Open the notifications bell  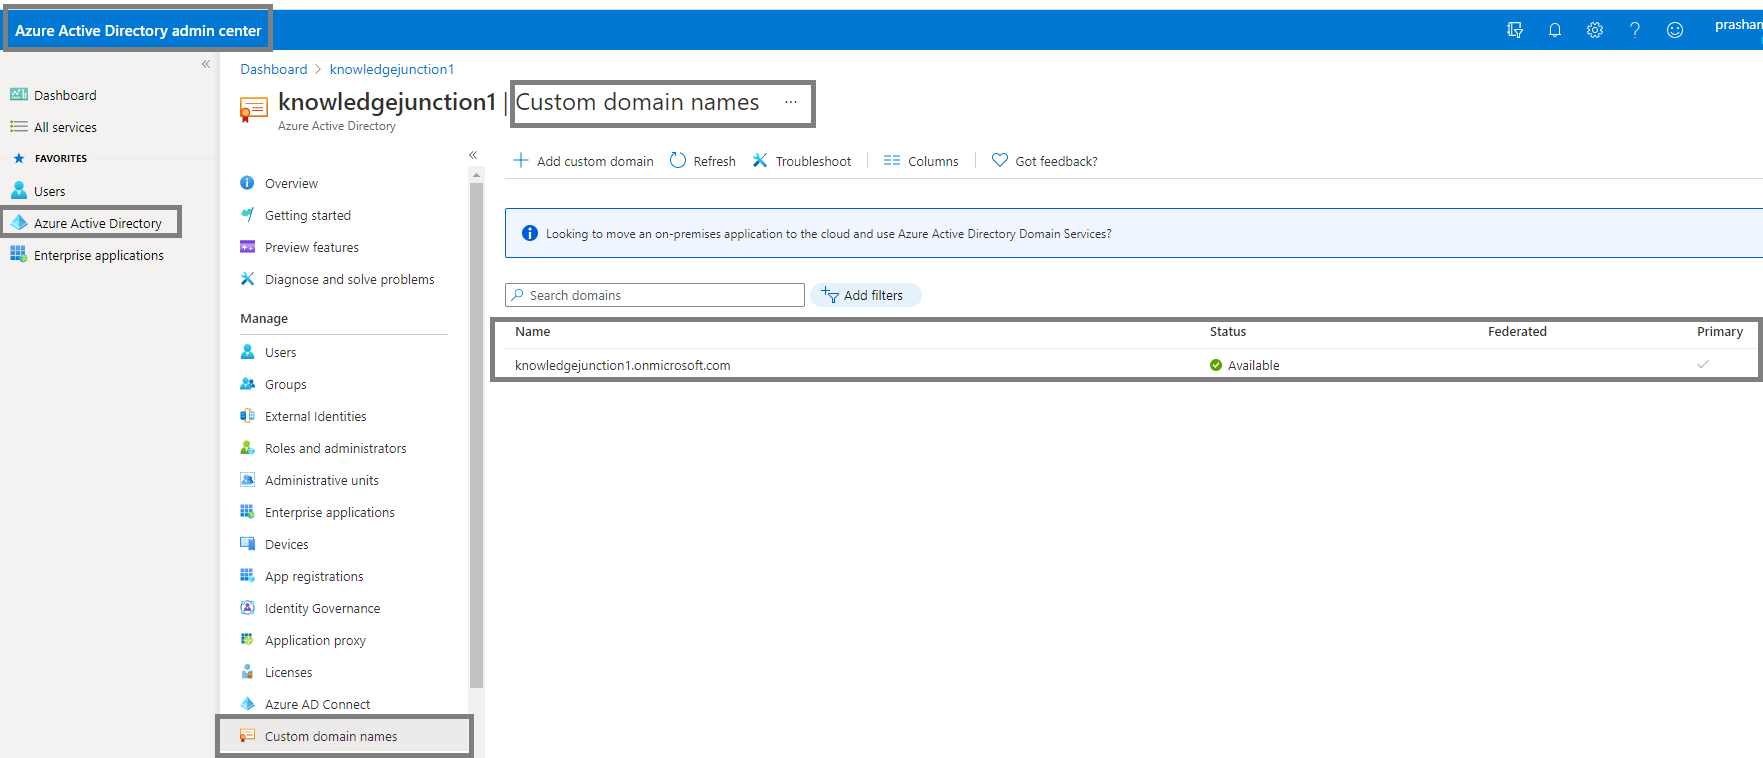1555,30
